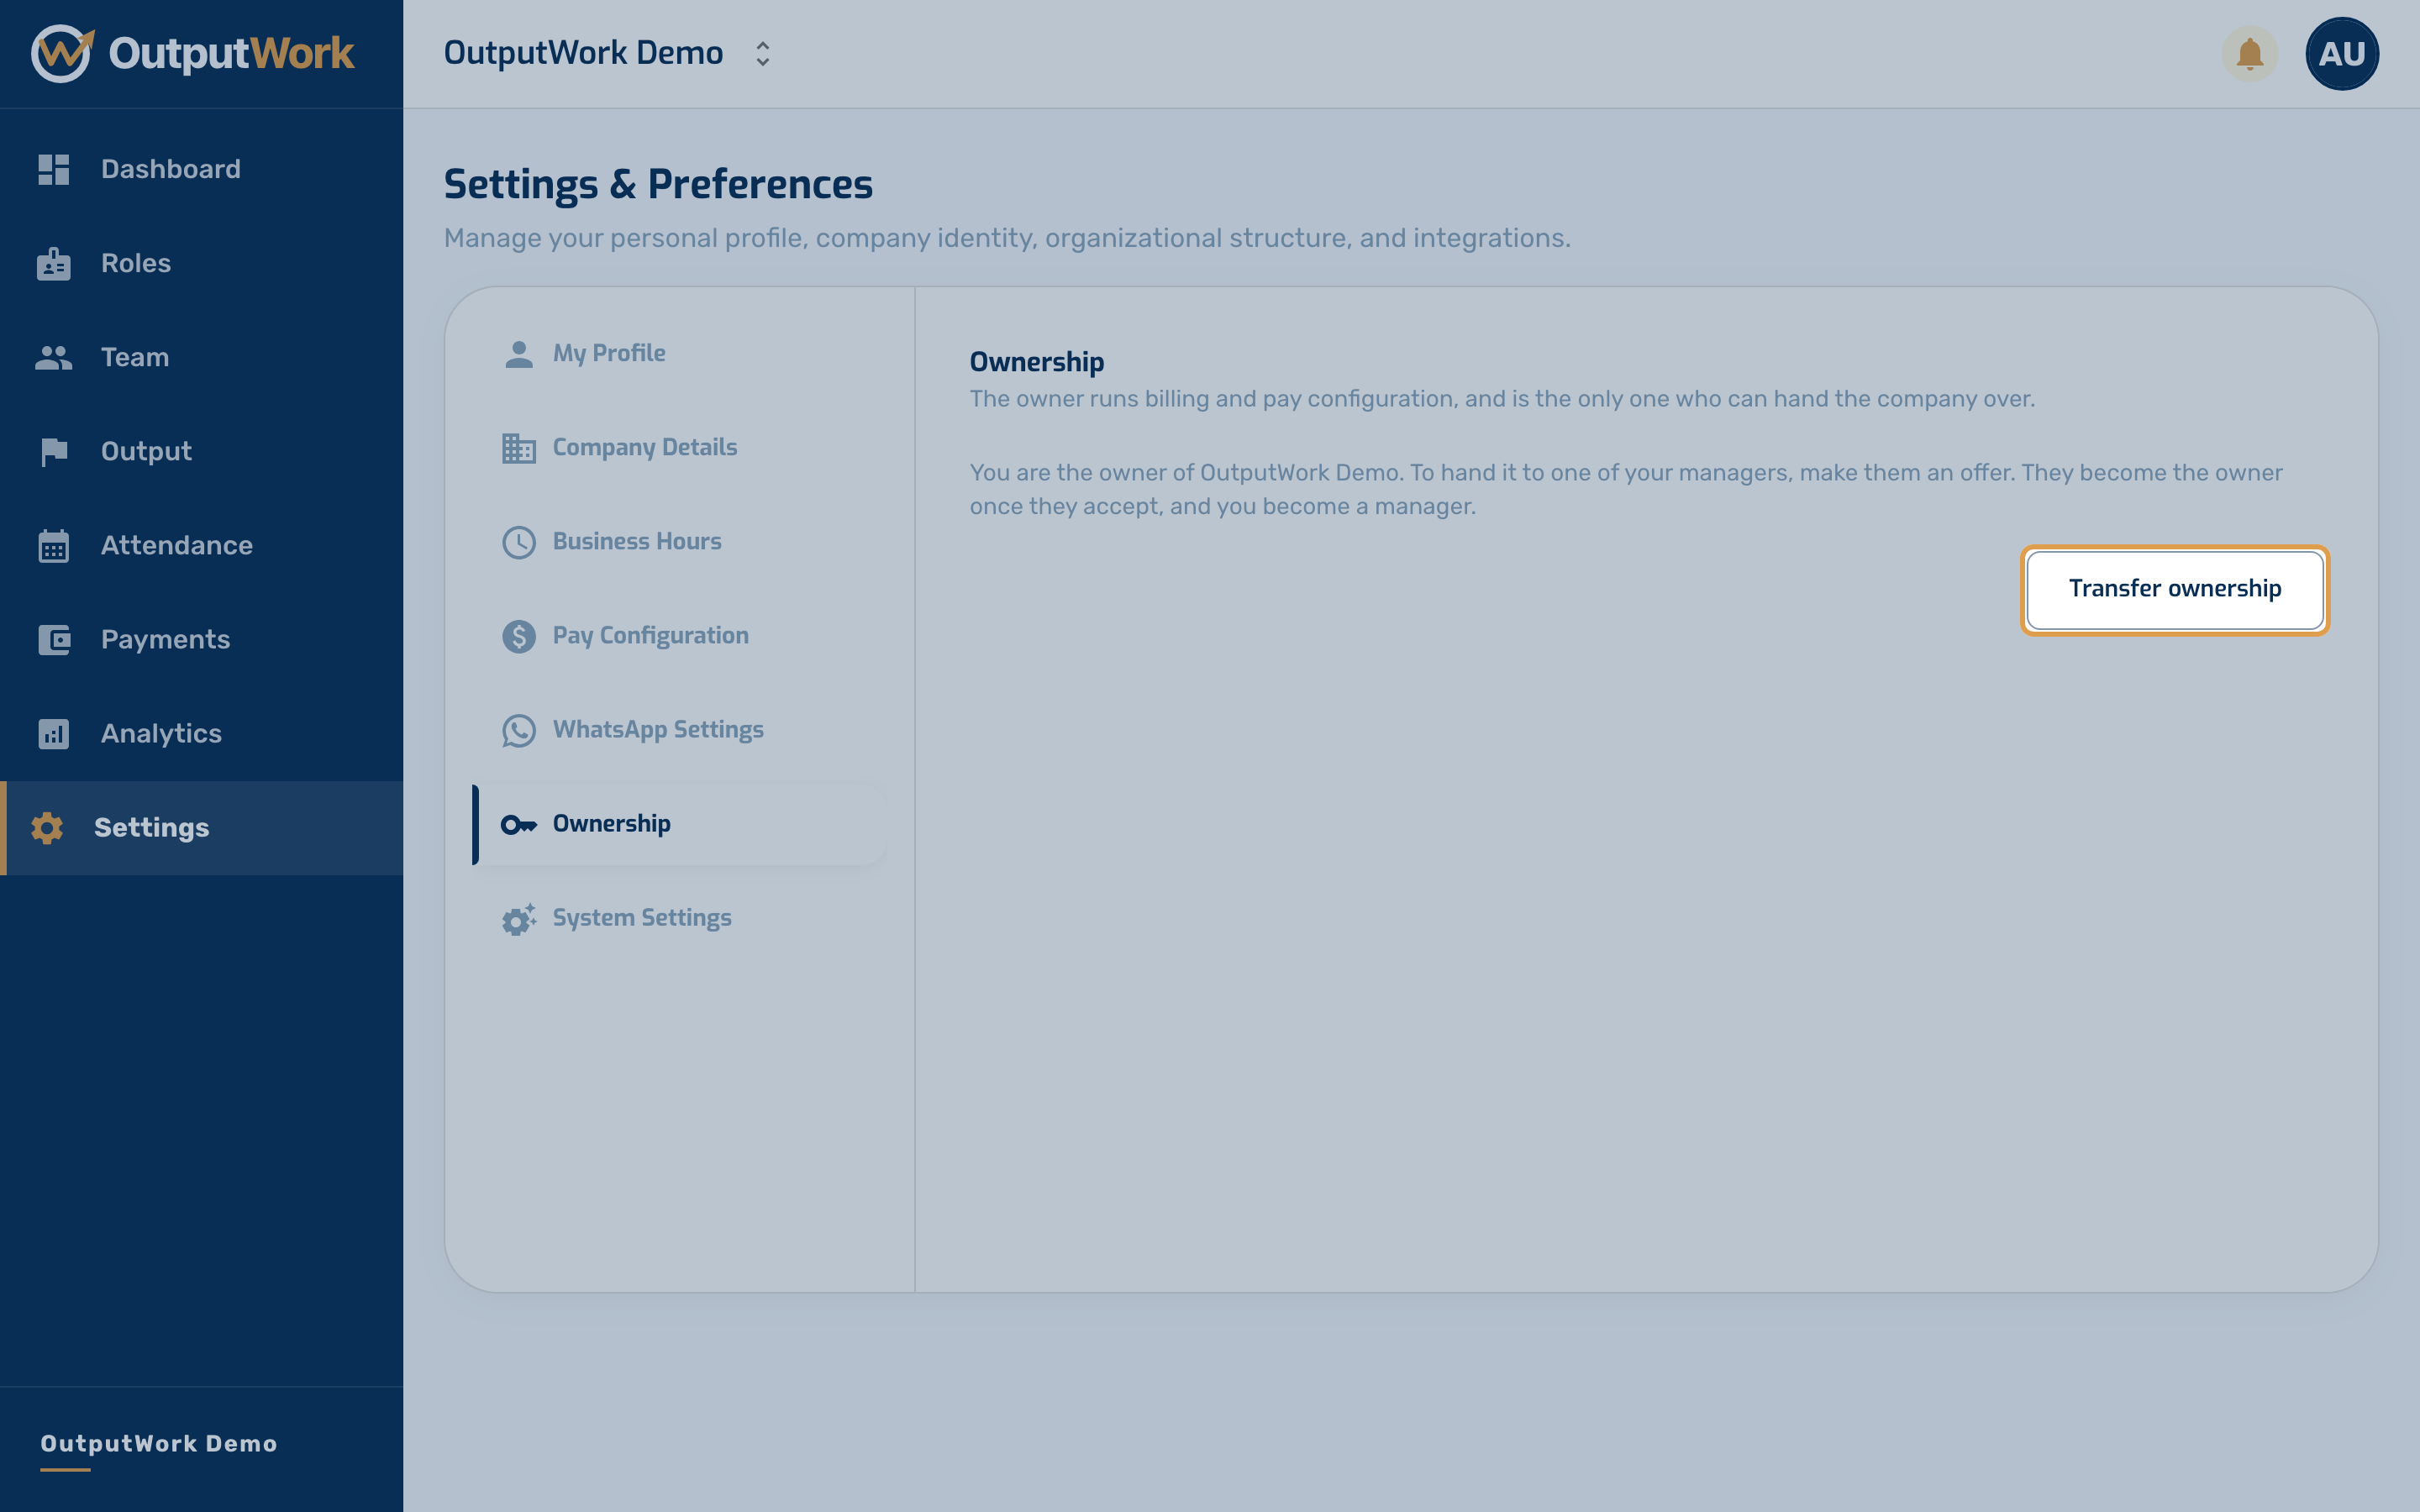Image resolution: width=2420 pixels, height=1512 pixels.
Task: Click the Company Details building icon
Action: tap(519, 448)
